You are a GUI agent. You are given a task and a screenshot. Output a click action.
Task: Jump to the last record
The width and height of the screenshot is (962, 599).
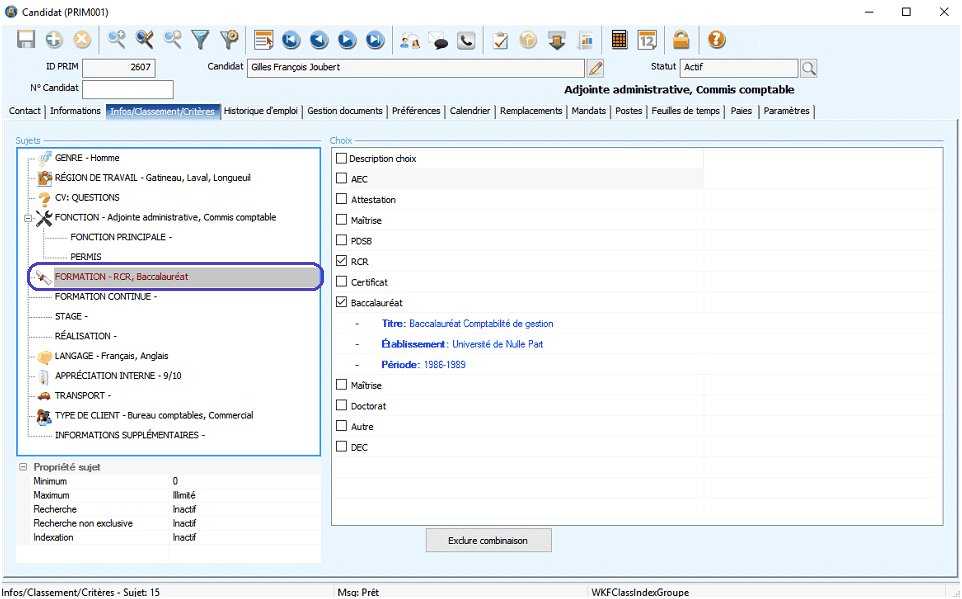coord(375,40)
